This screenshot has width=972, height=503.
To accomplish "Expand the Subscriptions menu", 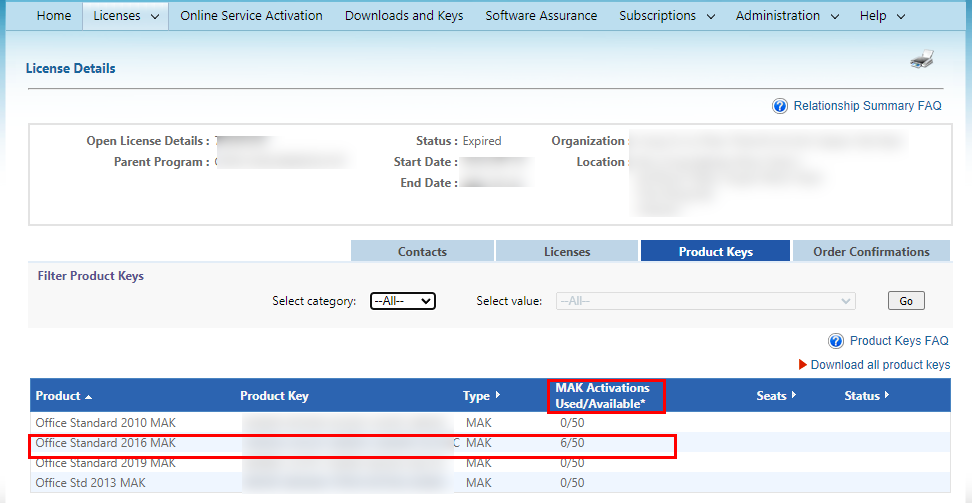I will point(667,16).
